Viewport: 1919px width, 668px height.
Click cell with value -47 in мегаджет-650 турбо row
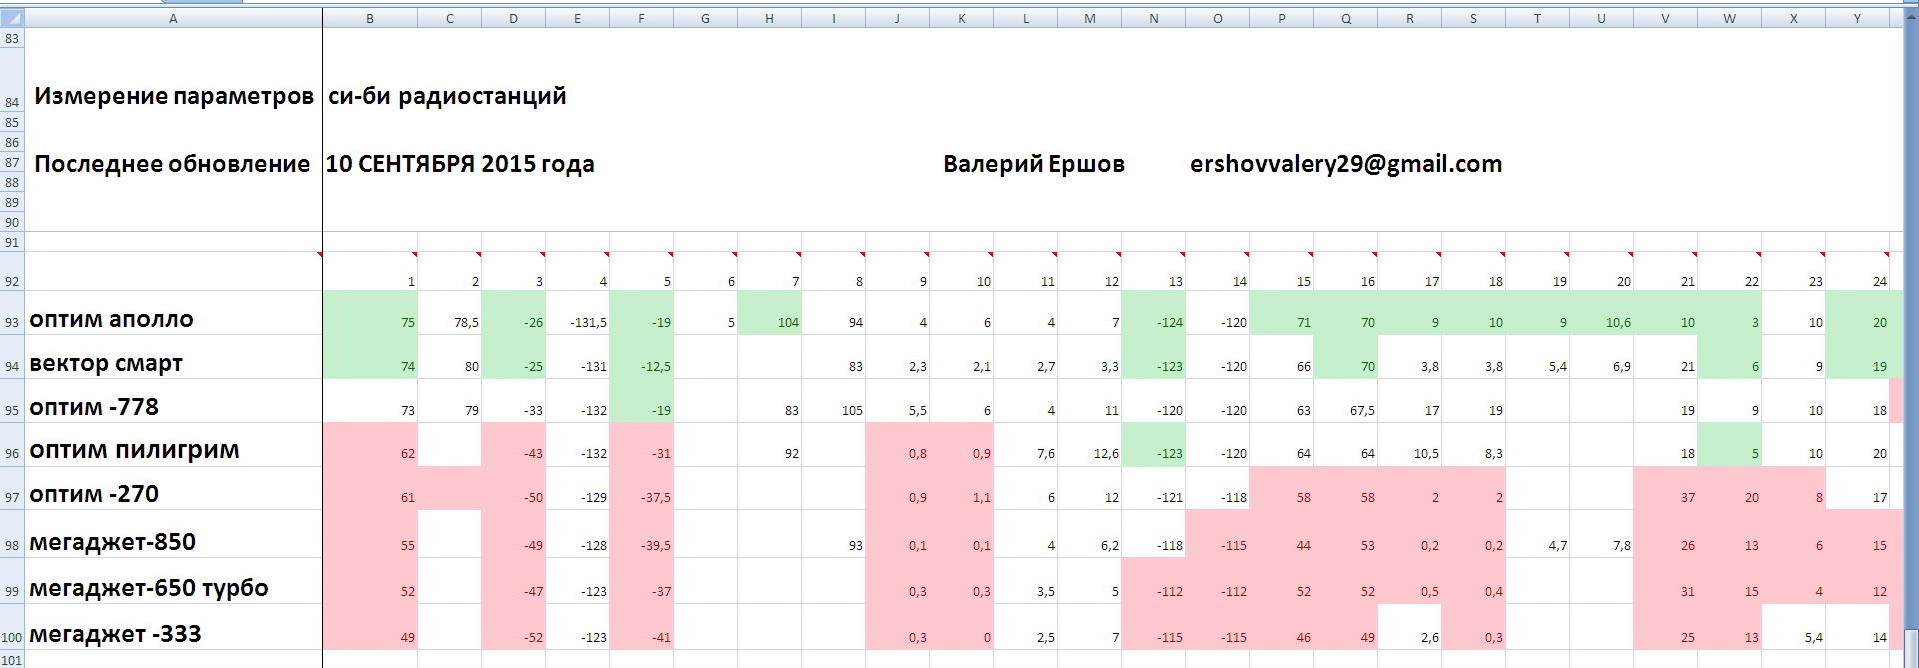pos(513,582)
